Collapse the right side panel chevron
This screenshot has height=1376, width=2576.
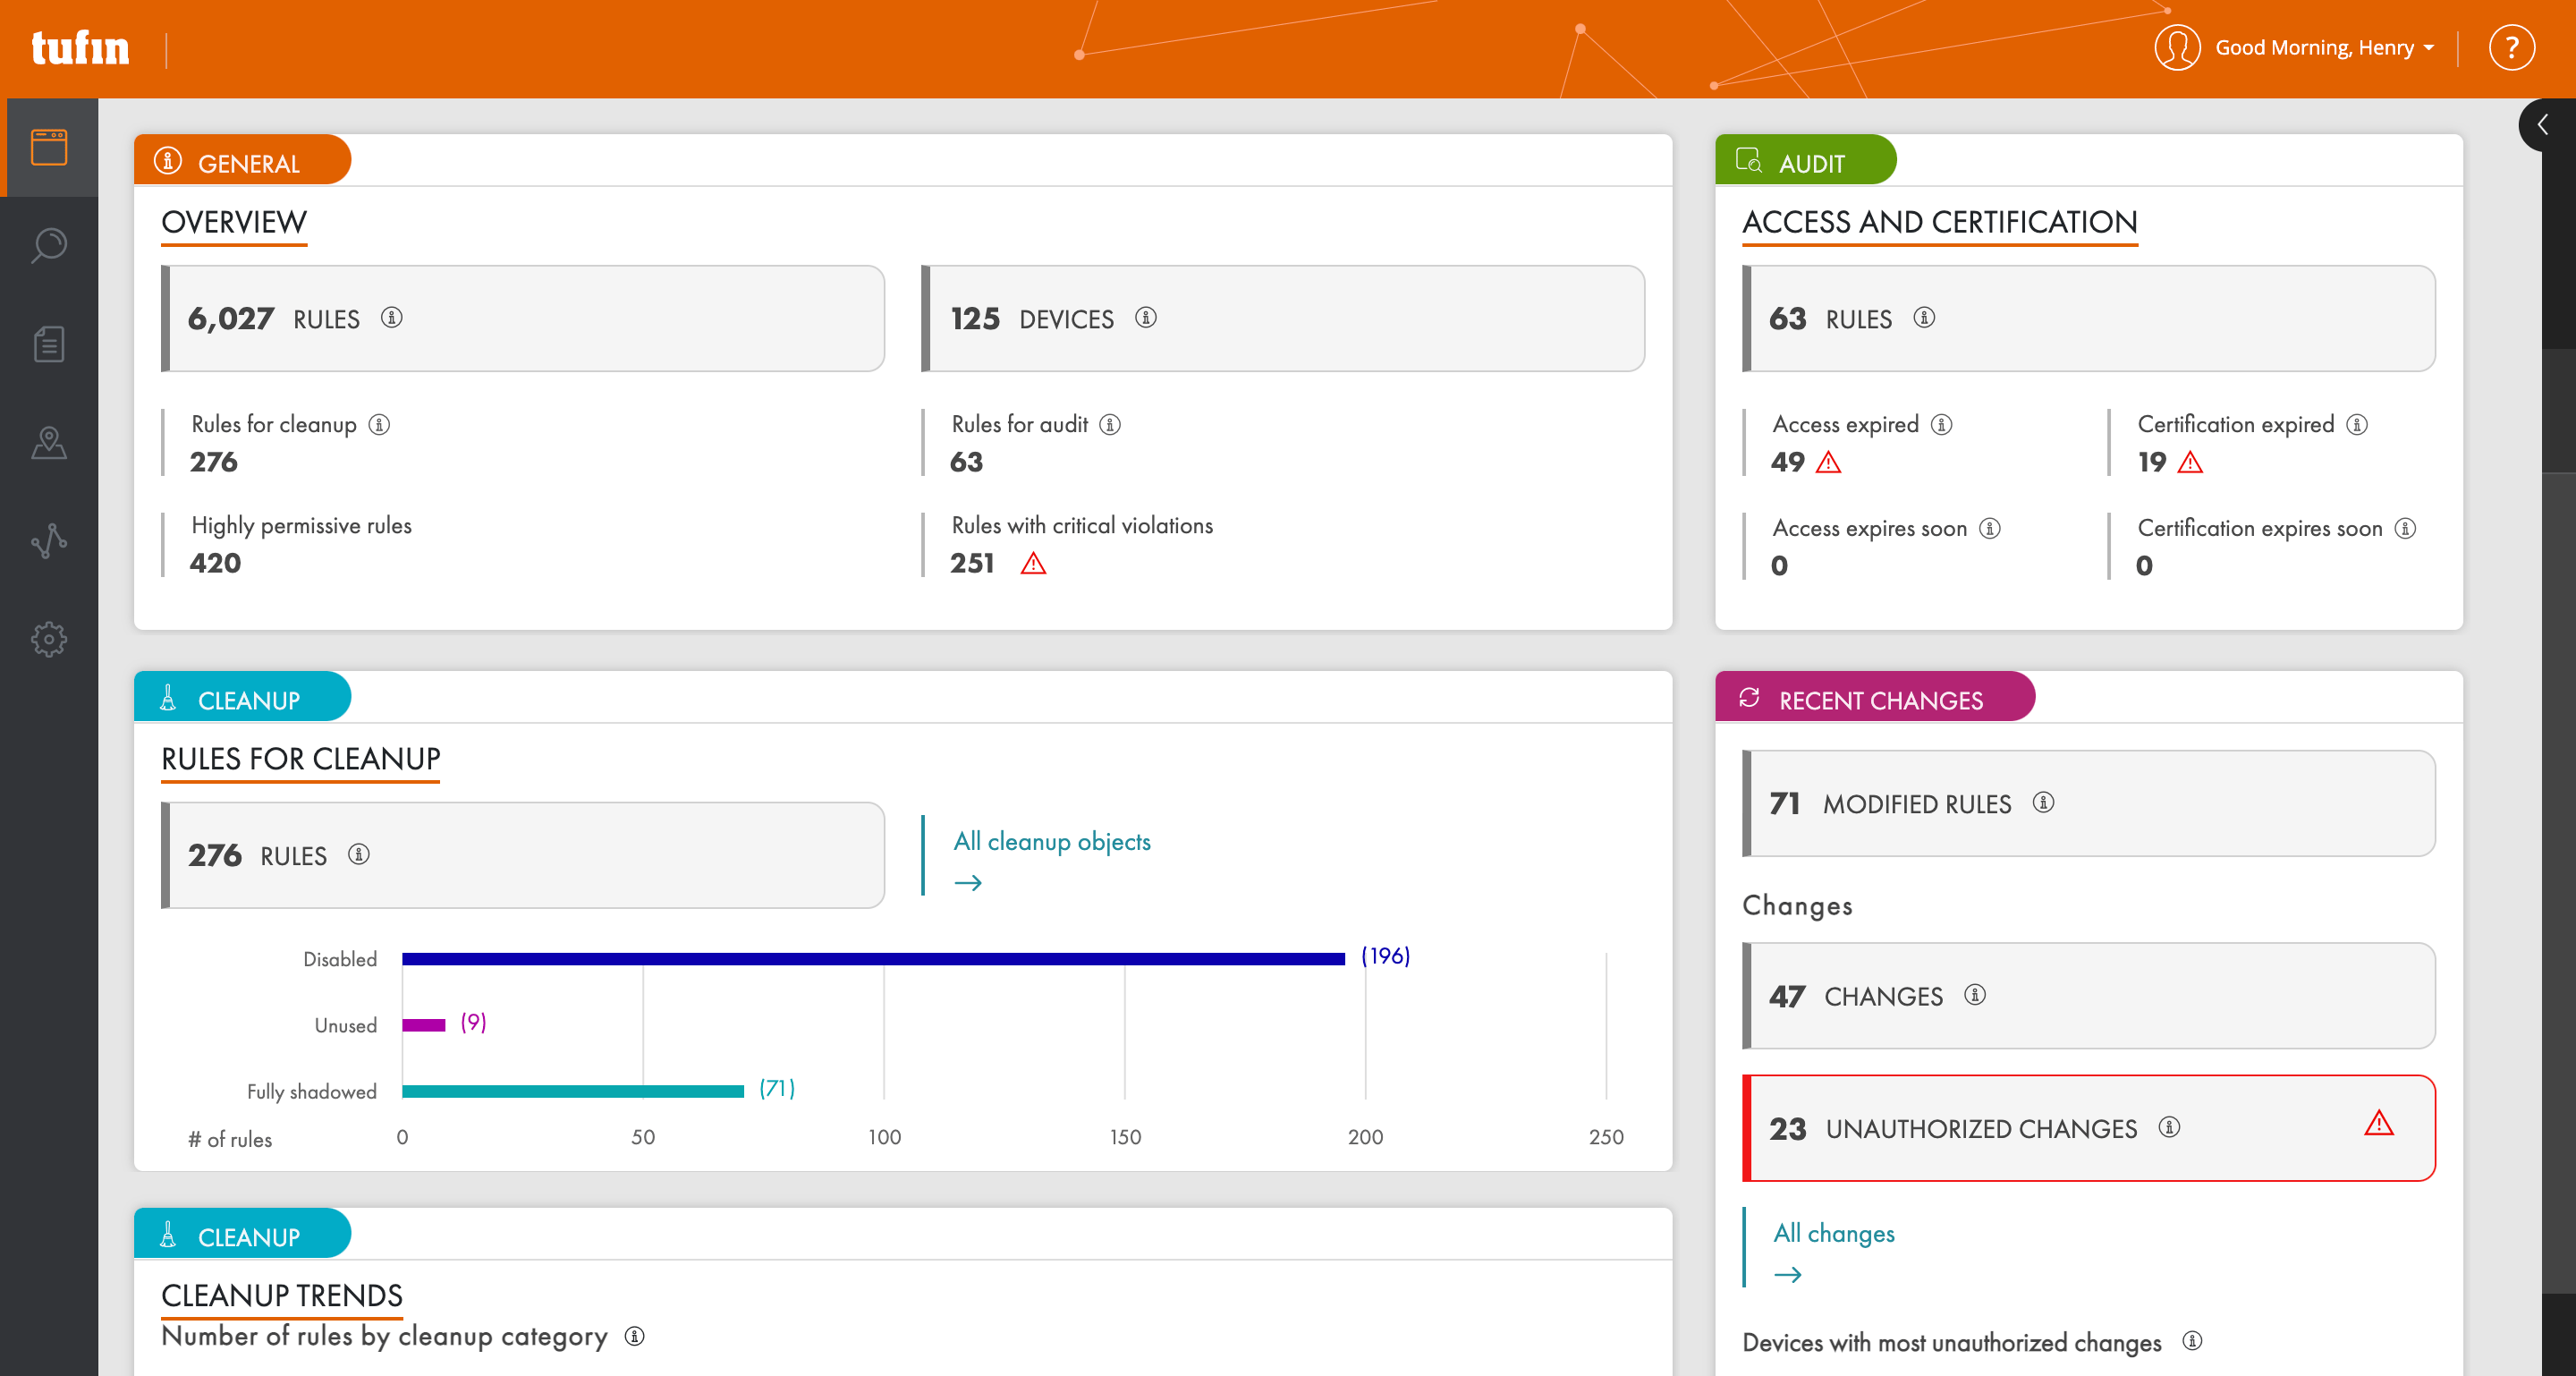click(2542, 125)
